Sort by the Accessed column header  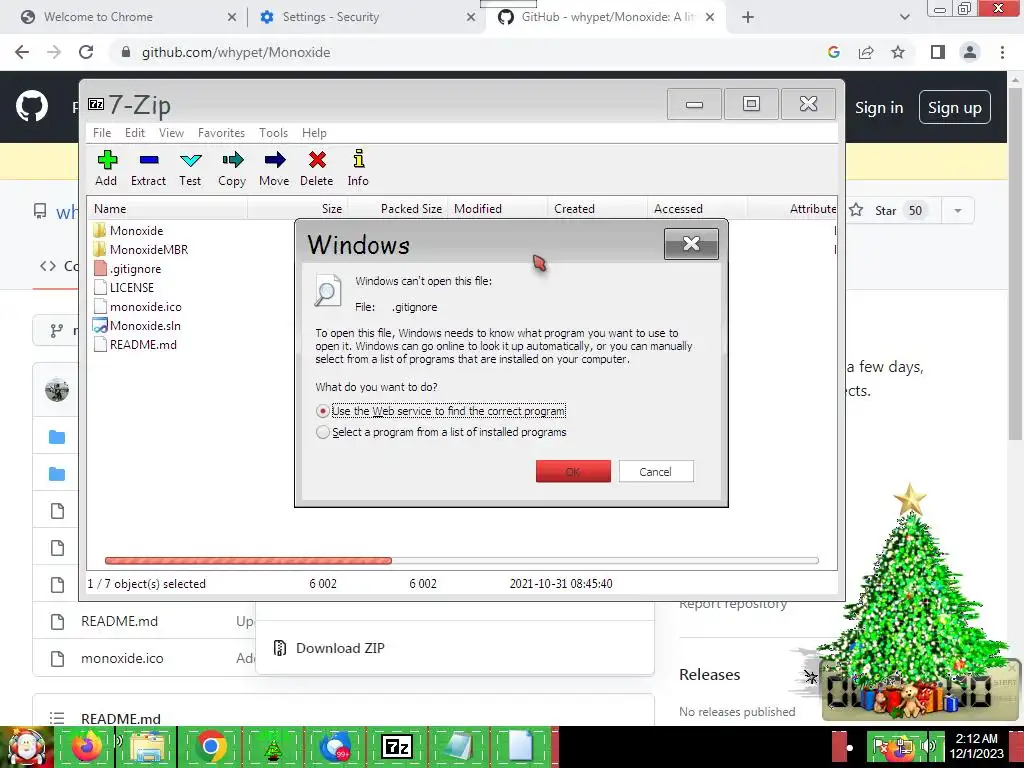[x=697, y=209]
